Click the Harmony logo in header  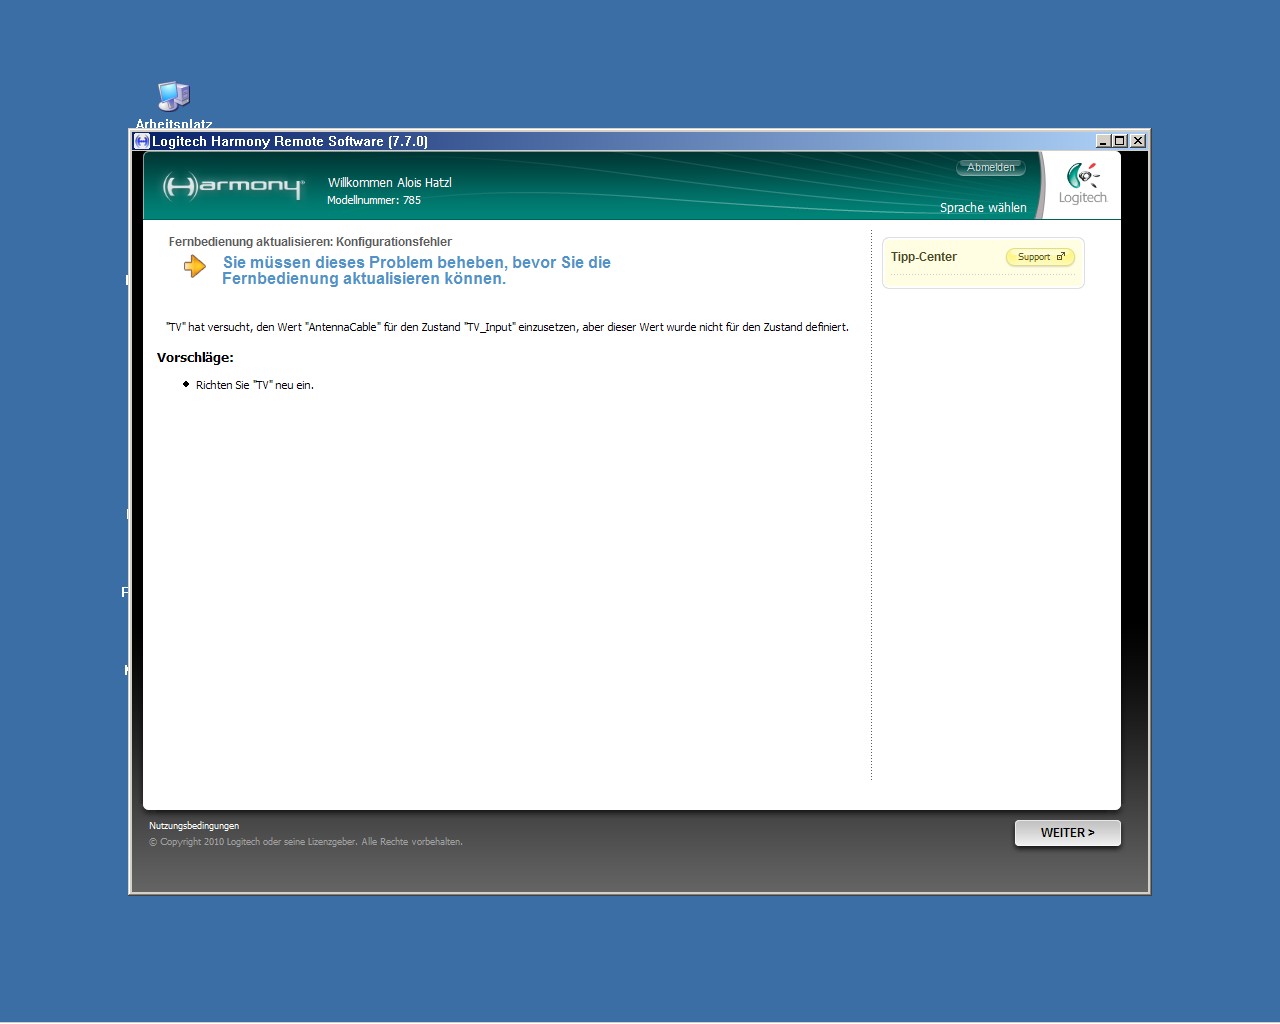[233, 186]
